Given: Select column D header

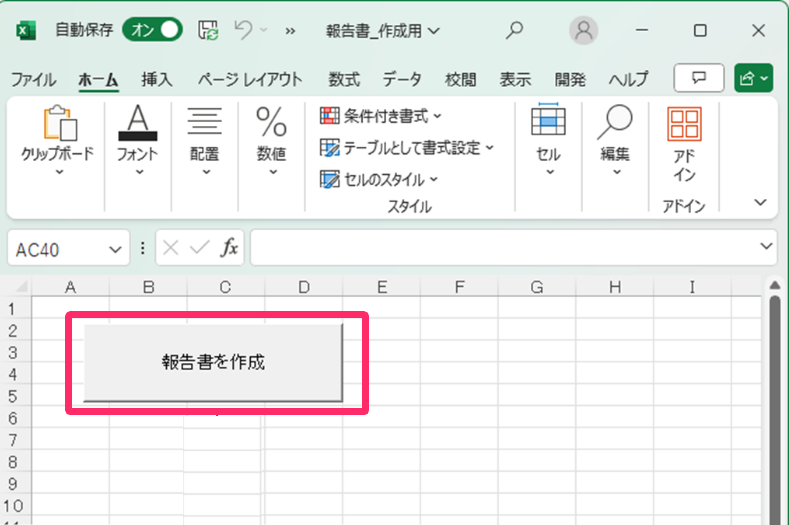Looking at the screenshot, I should click(304, 287).
